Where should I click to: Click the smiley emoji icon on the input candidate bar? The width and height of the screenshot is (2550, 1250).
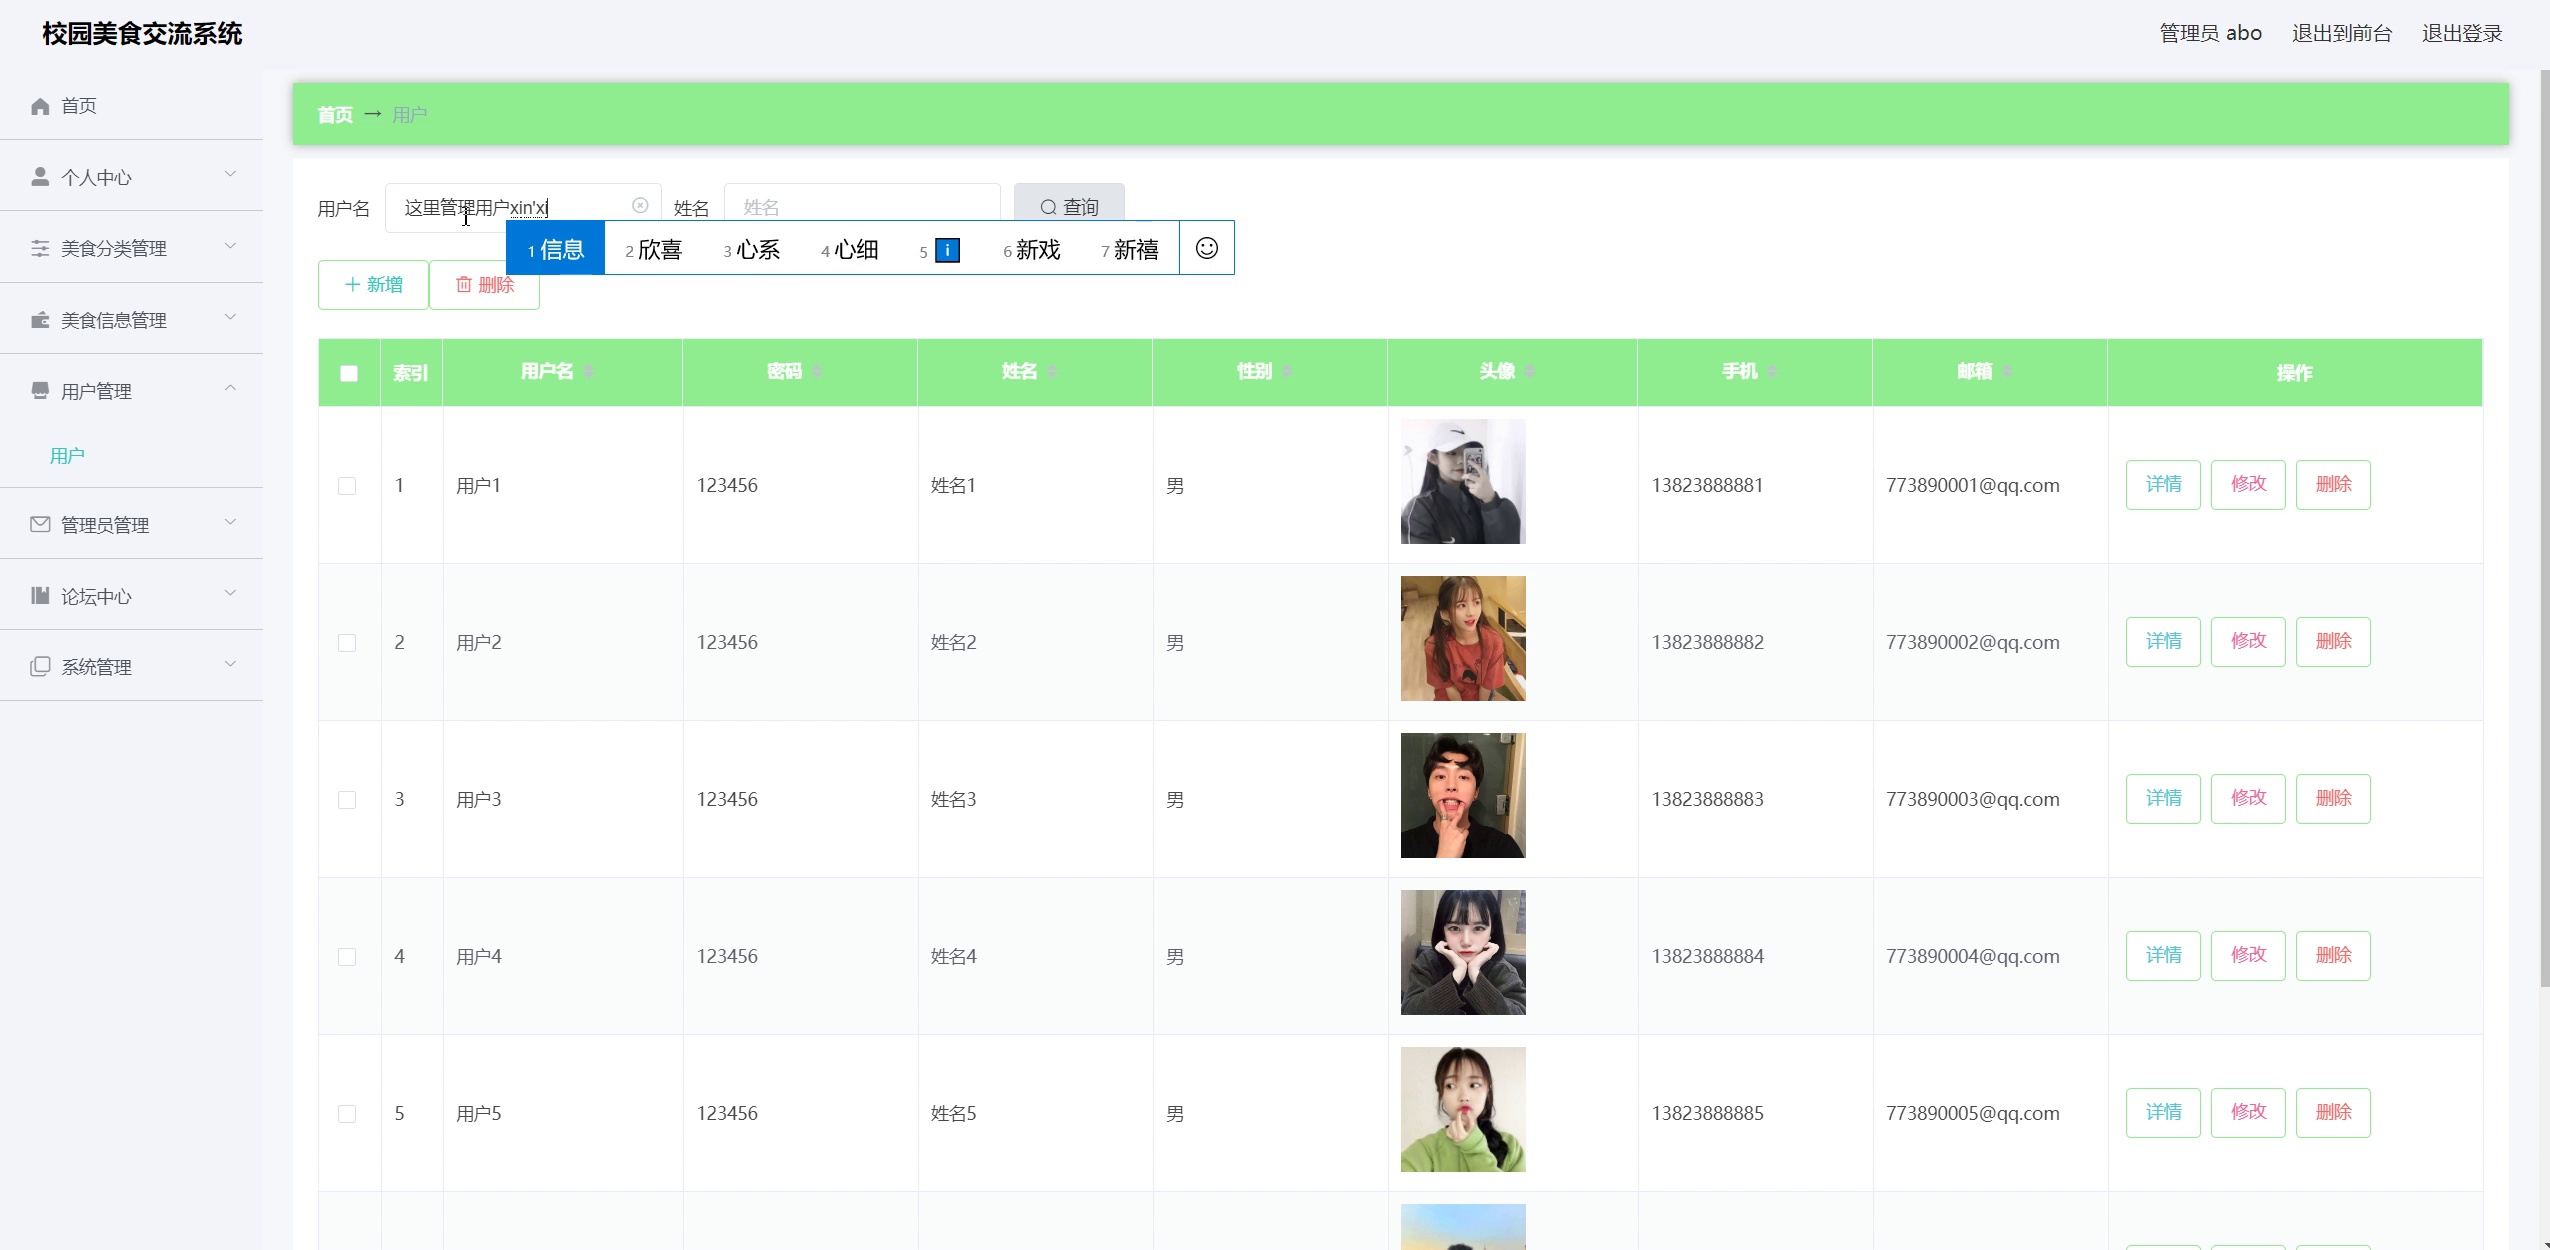click(x=1206, y=247)
